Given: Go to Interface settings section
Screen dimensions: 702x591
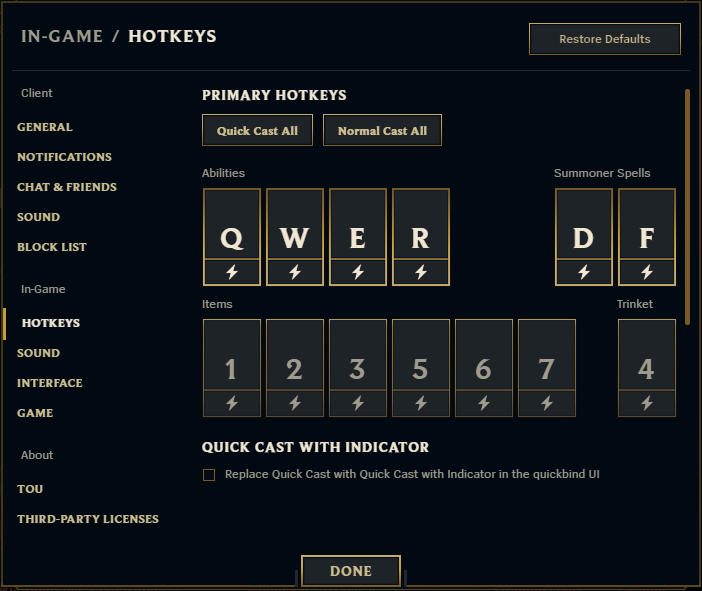Looking at the screenshot, I should [x=50, y=383].
